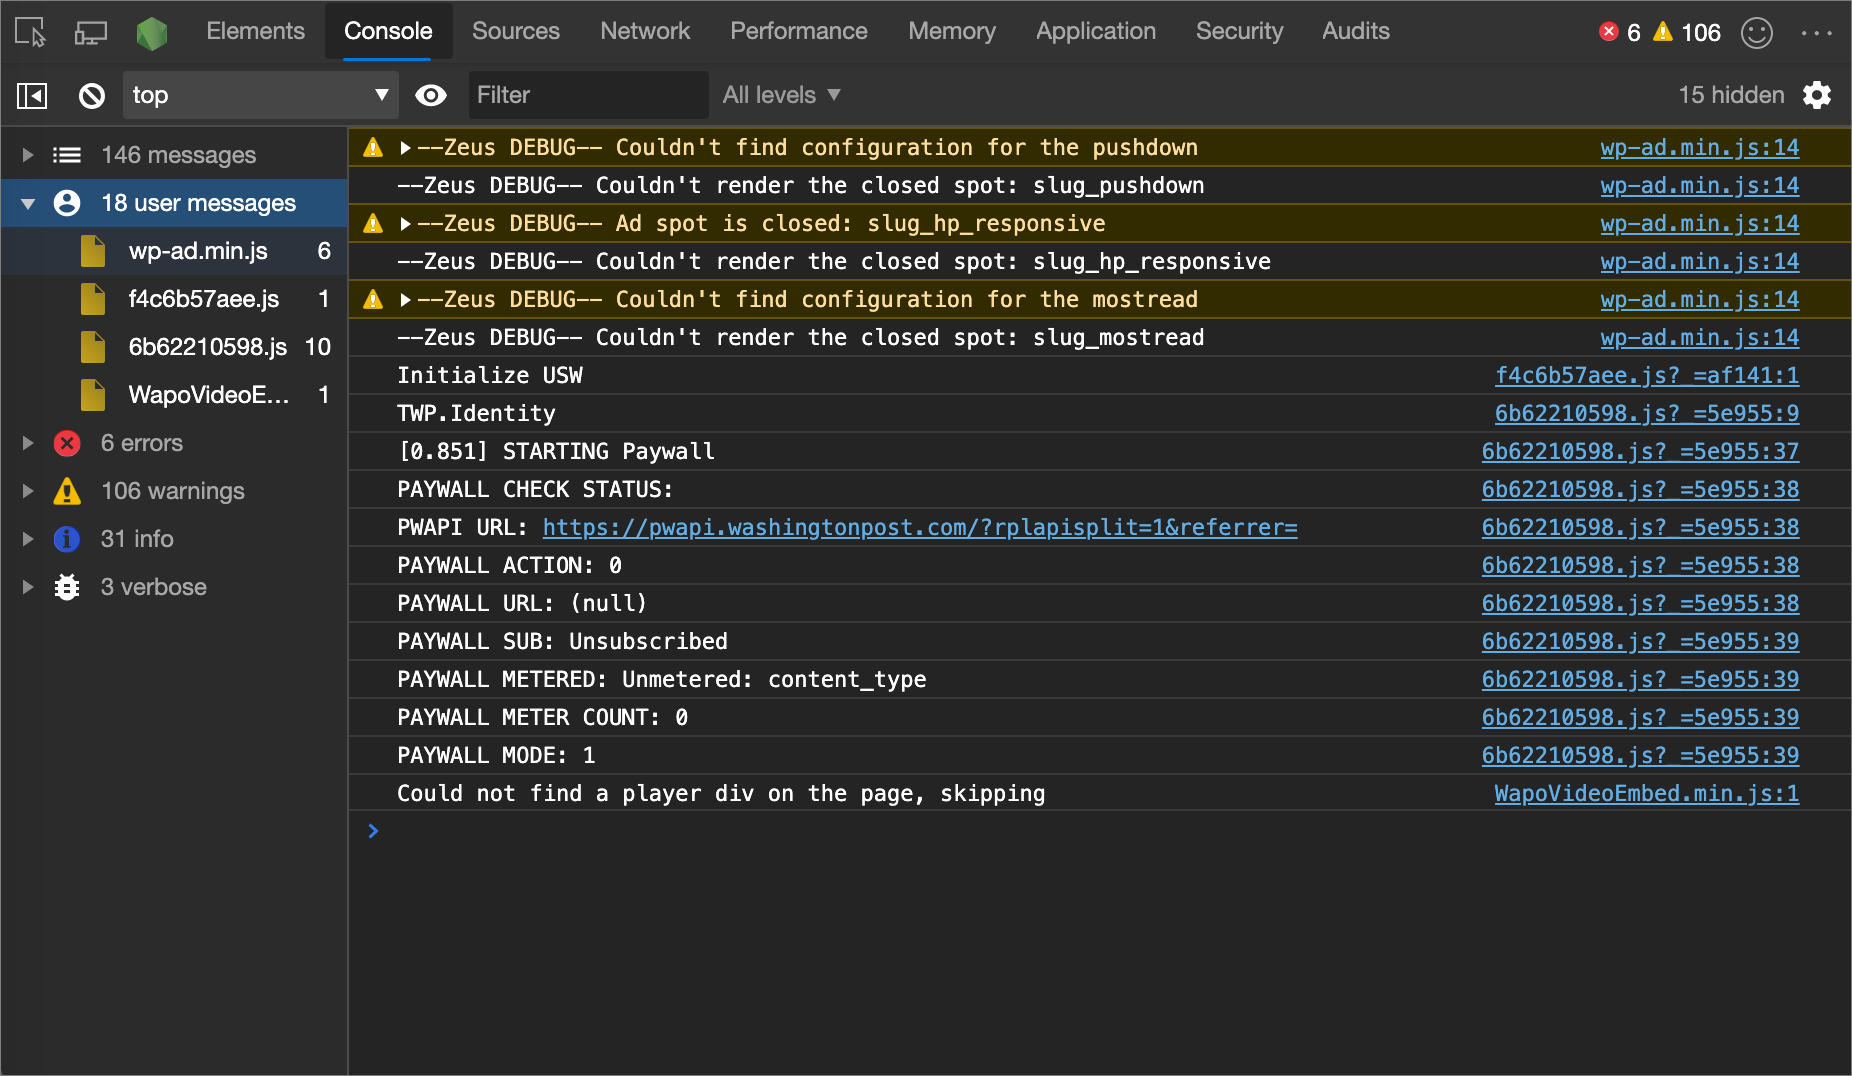Open source link for PAYWALL MODE row

click(1640, 756)
